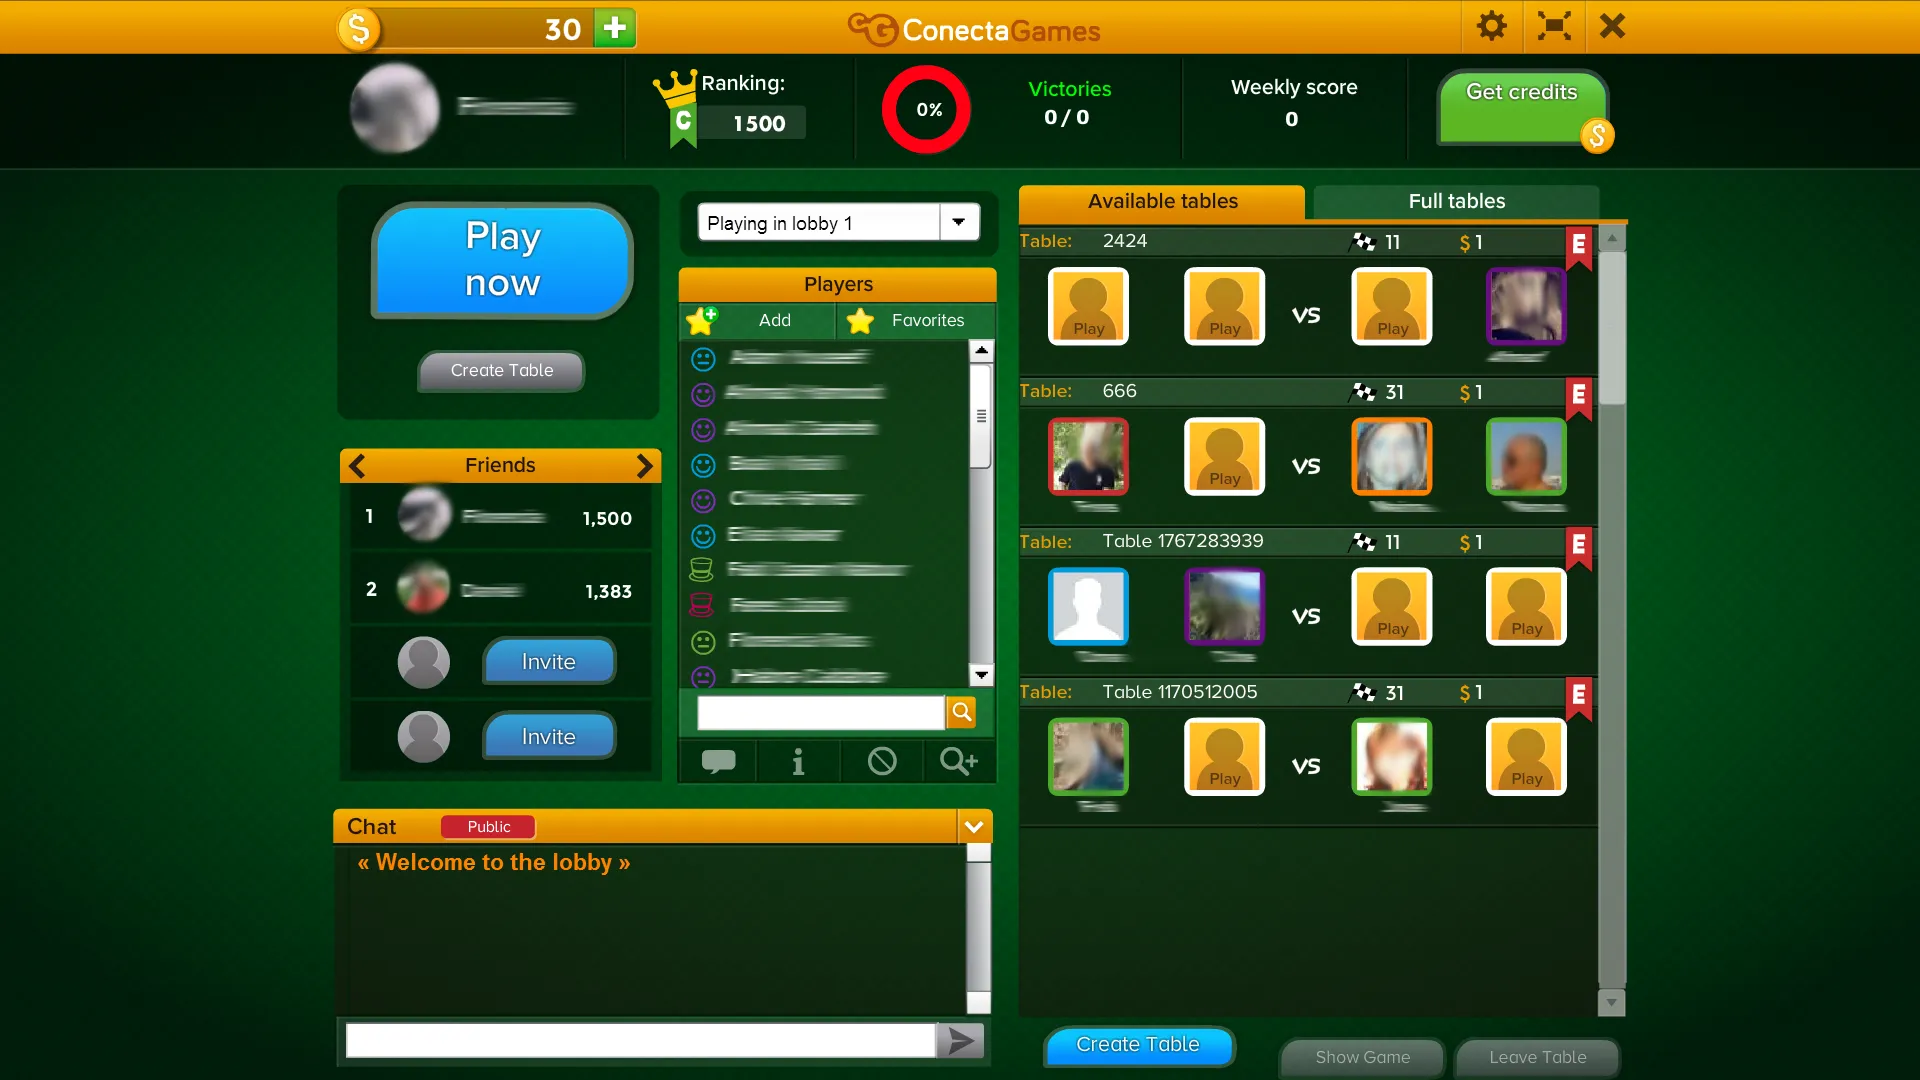Image resolution: width=1920 pixels, height=1080 pixels.
Task: Expand the lobby selector dropdown
Action: pos(957,222)
